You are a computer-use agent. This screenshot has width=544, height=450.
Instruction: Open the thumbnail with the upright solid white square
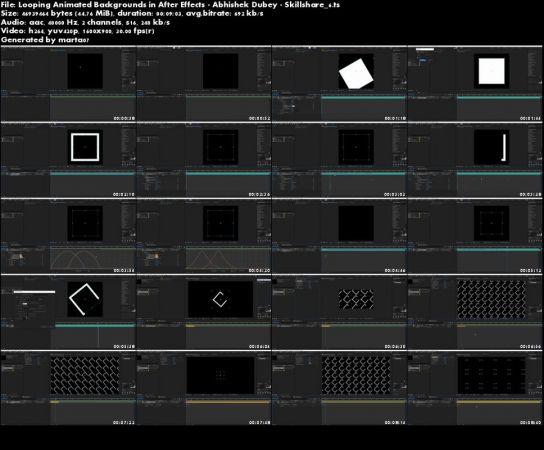475,84
